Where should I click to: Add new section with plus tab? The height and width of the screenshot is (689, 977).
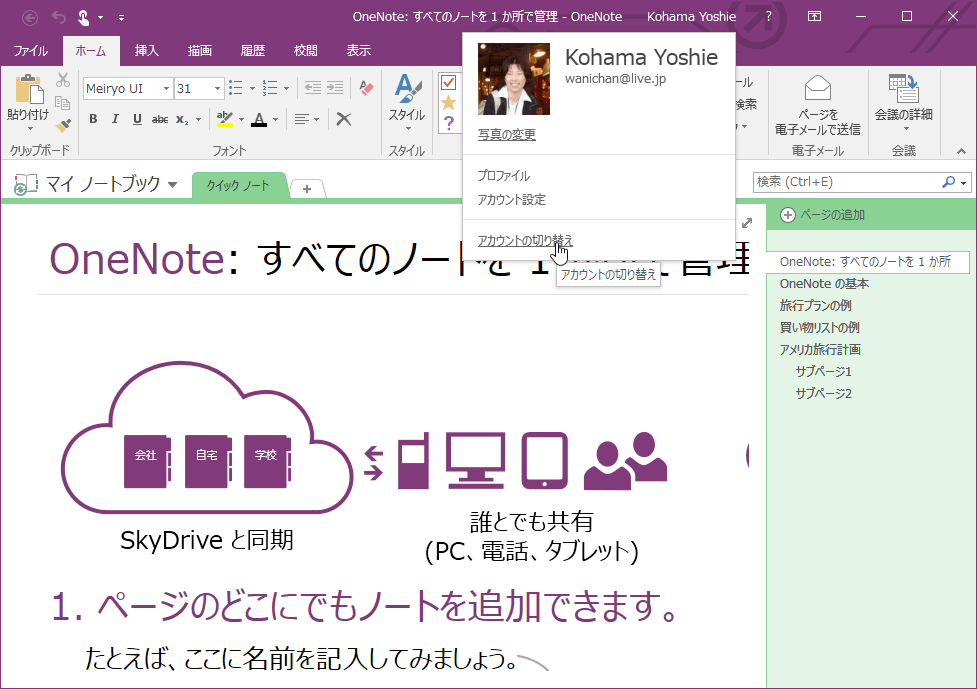pyautogui.click(x=307, y=189)
